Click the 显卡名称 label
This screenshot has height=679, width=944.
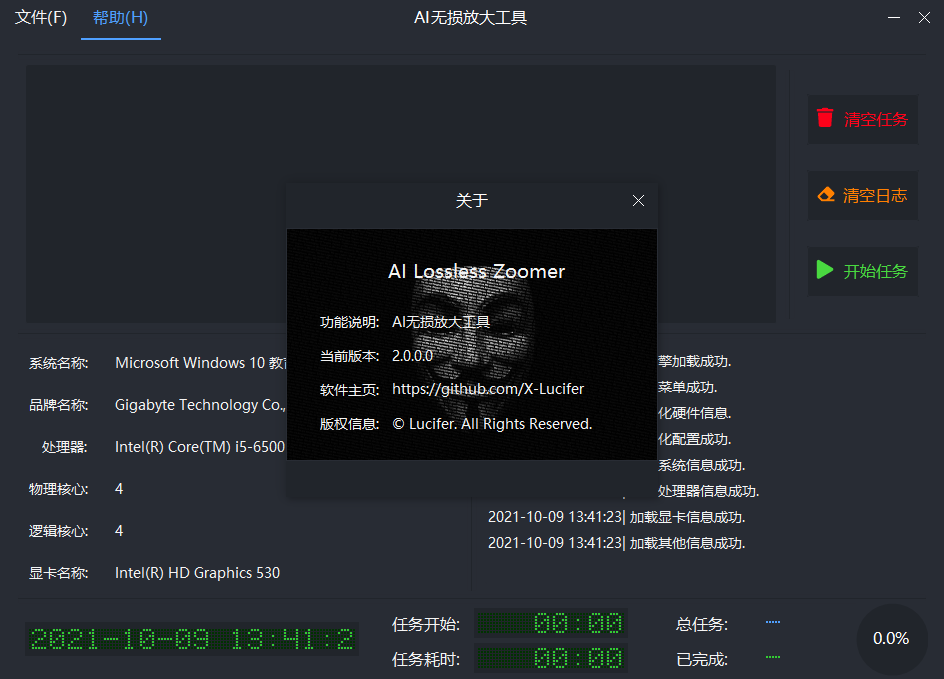[58, 573]
